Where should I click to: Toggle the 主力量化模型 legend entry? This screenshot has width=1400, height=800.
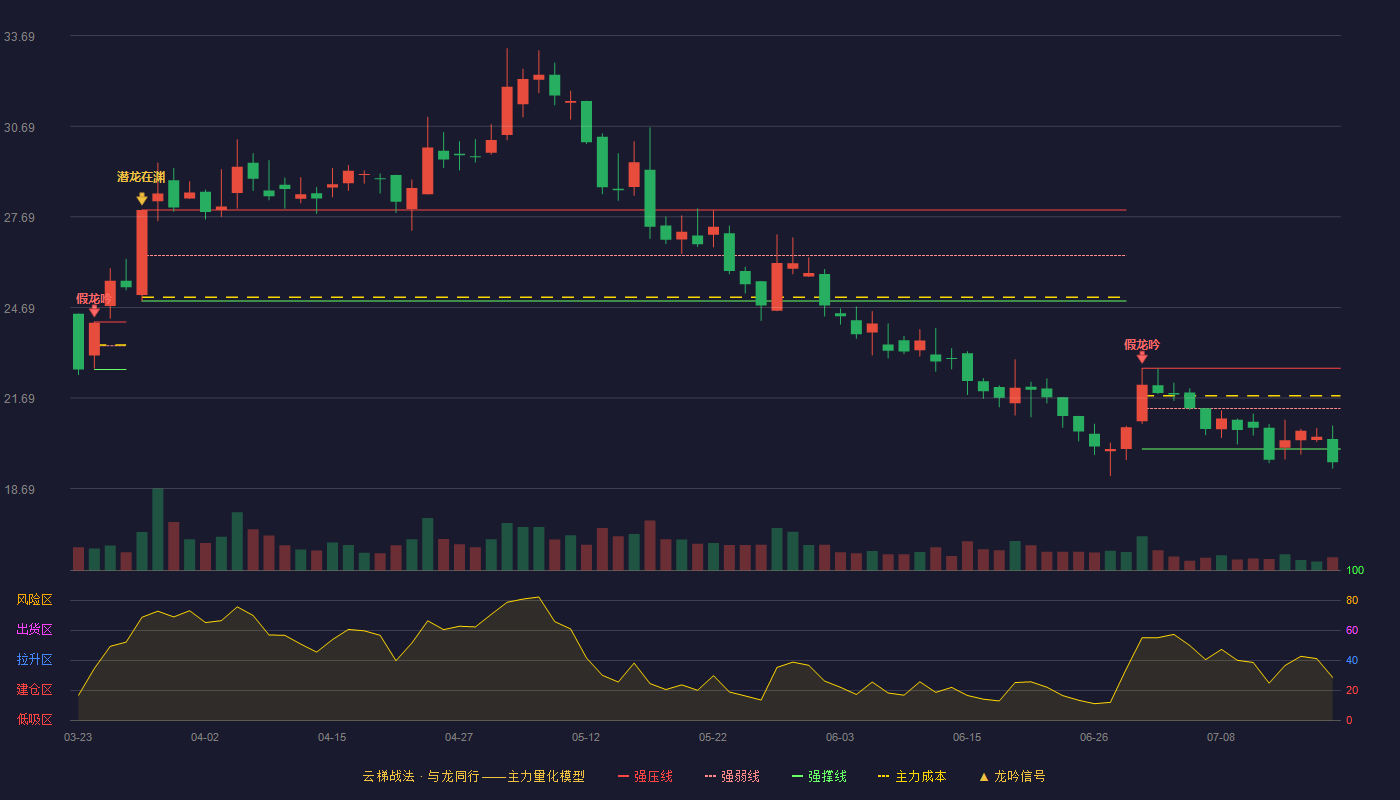pos(473,776)
